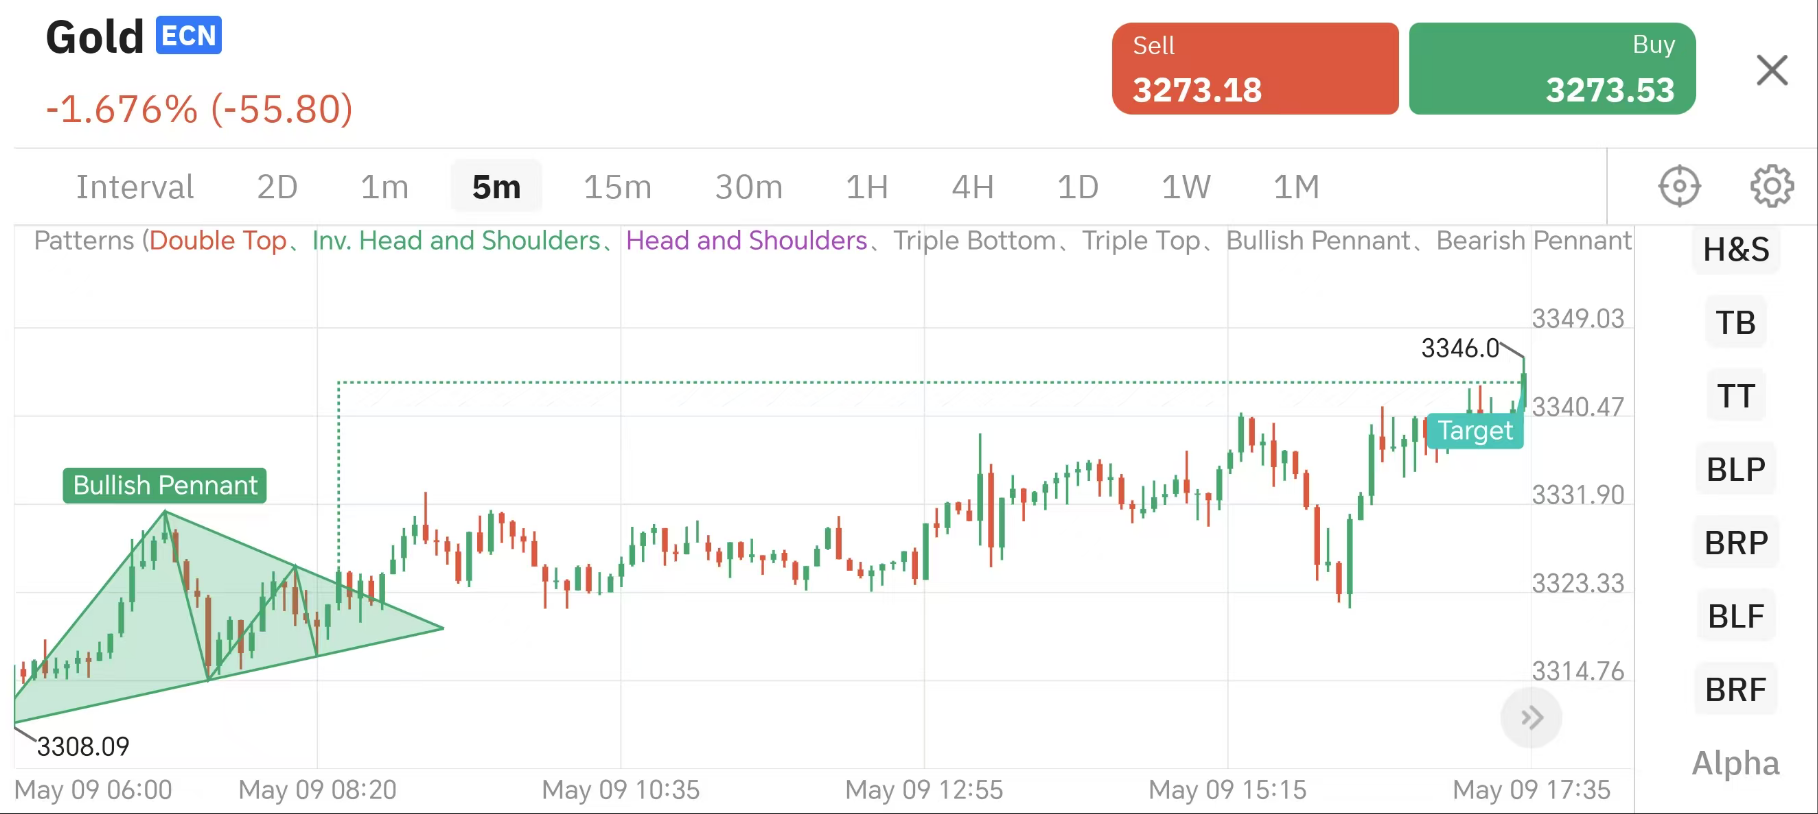Click the Target marker on chart
Viewport: 1818px width, 814px height.
tap(1475, 431)
